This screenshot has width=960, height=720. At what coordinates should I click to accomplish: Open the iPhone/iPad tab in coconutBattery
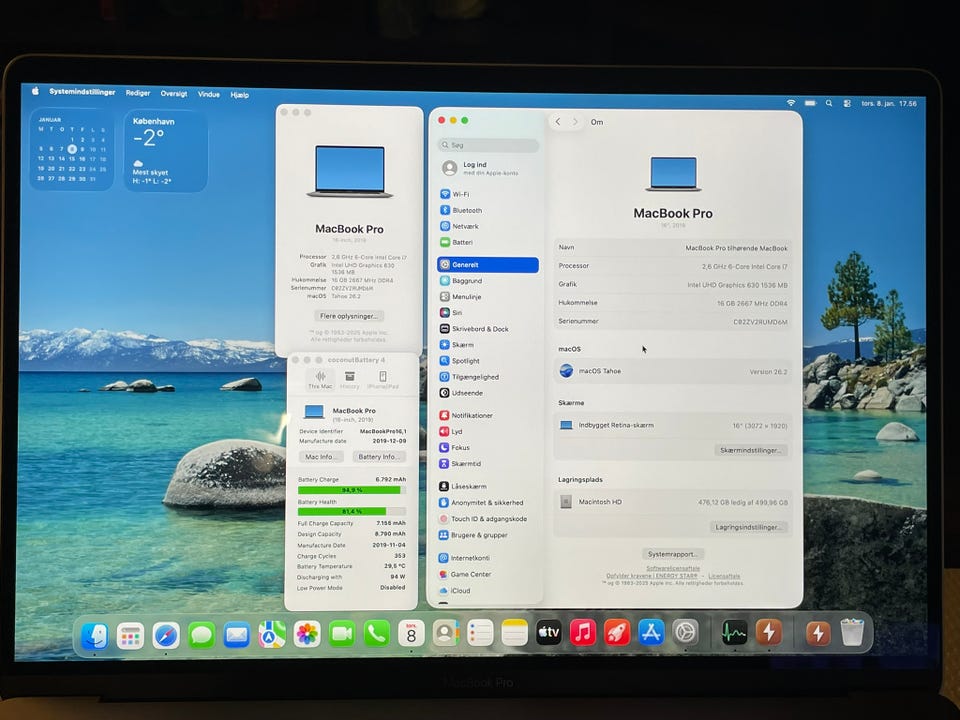(383, 379)
